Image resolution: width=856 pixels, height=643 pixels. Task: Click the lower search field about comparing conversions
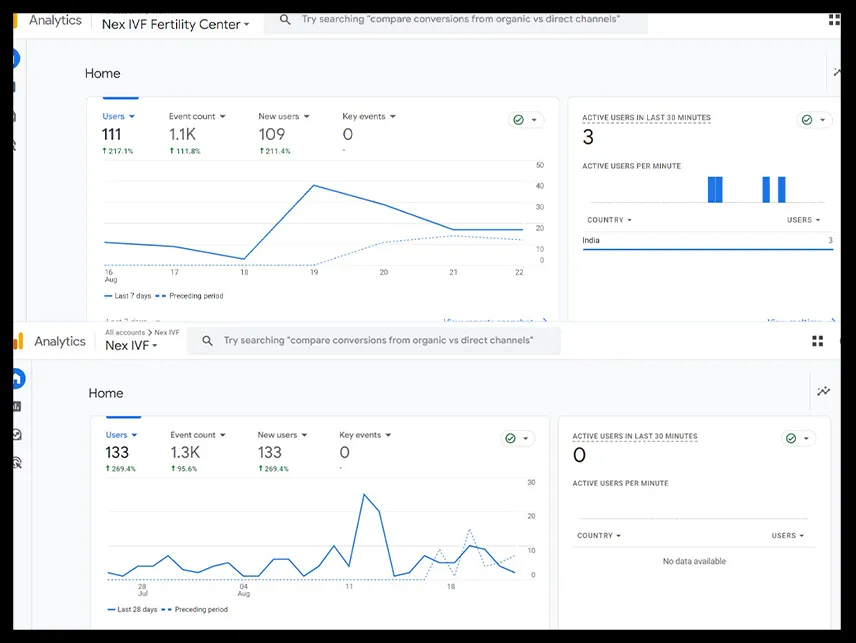pos(374,341)
